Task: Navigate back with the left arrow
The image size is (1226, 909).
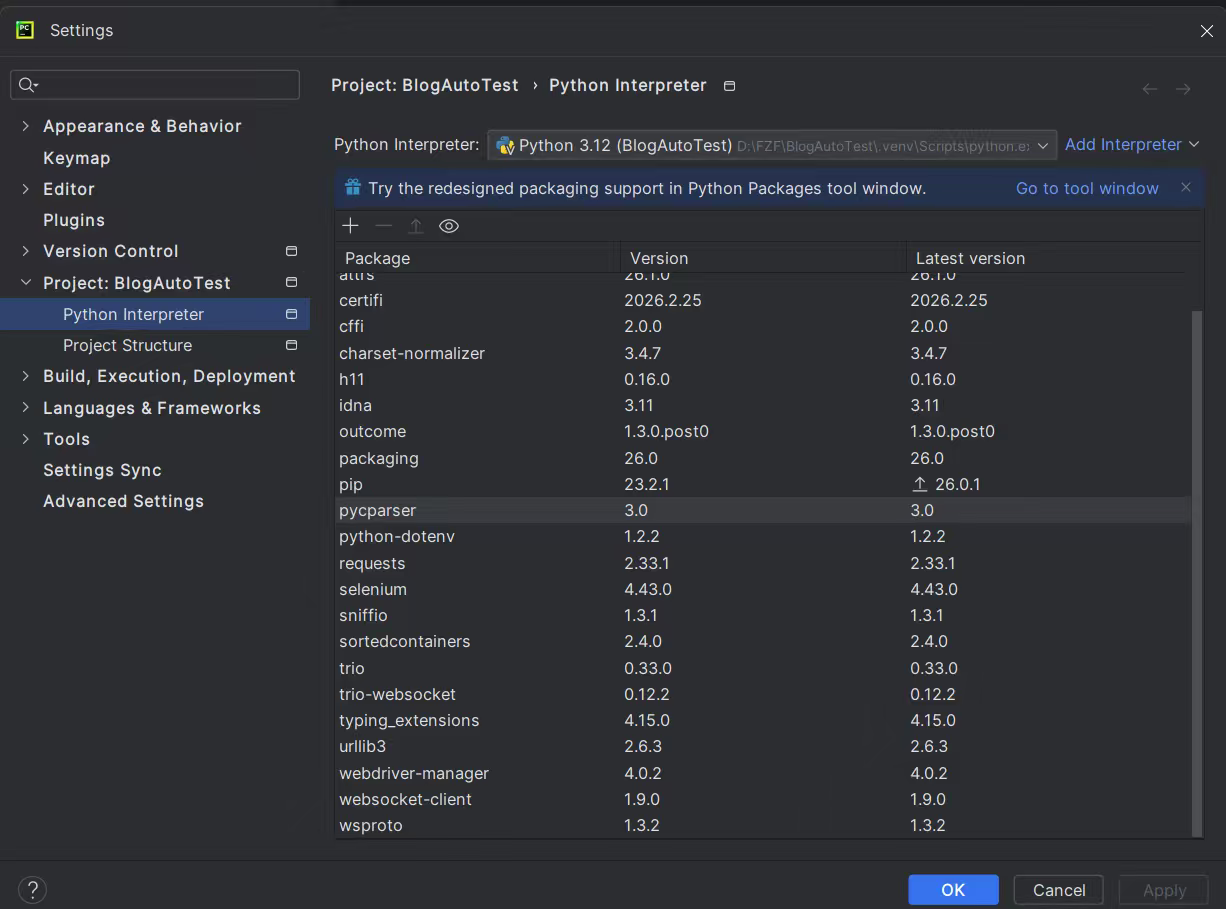Action: tap(1150, 89)
